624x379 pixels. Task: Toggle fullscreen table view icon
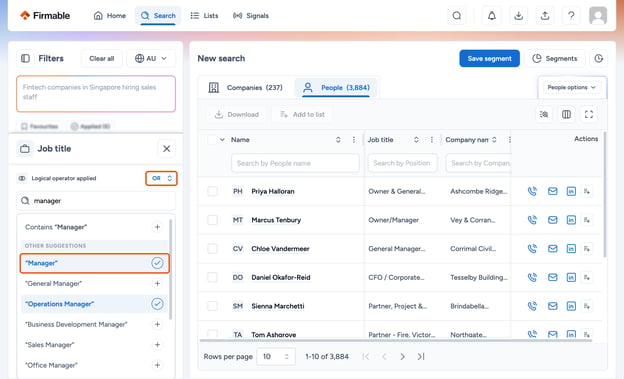tap(589, 115)
